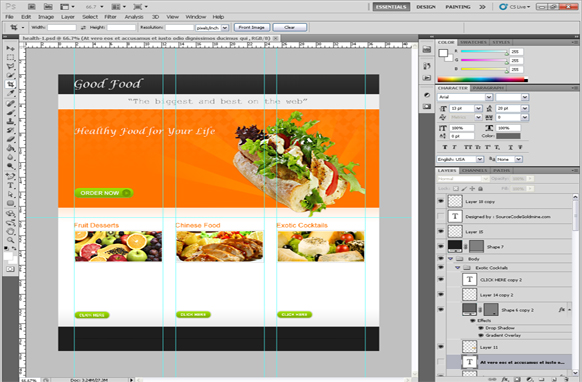The image size is (582, 382).
Task: Click the Clear button
Action: (x=290, y=27)
